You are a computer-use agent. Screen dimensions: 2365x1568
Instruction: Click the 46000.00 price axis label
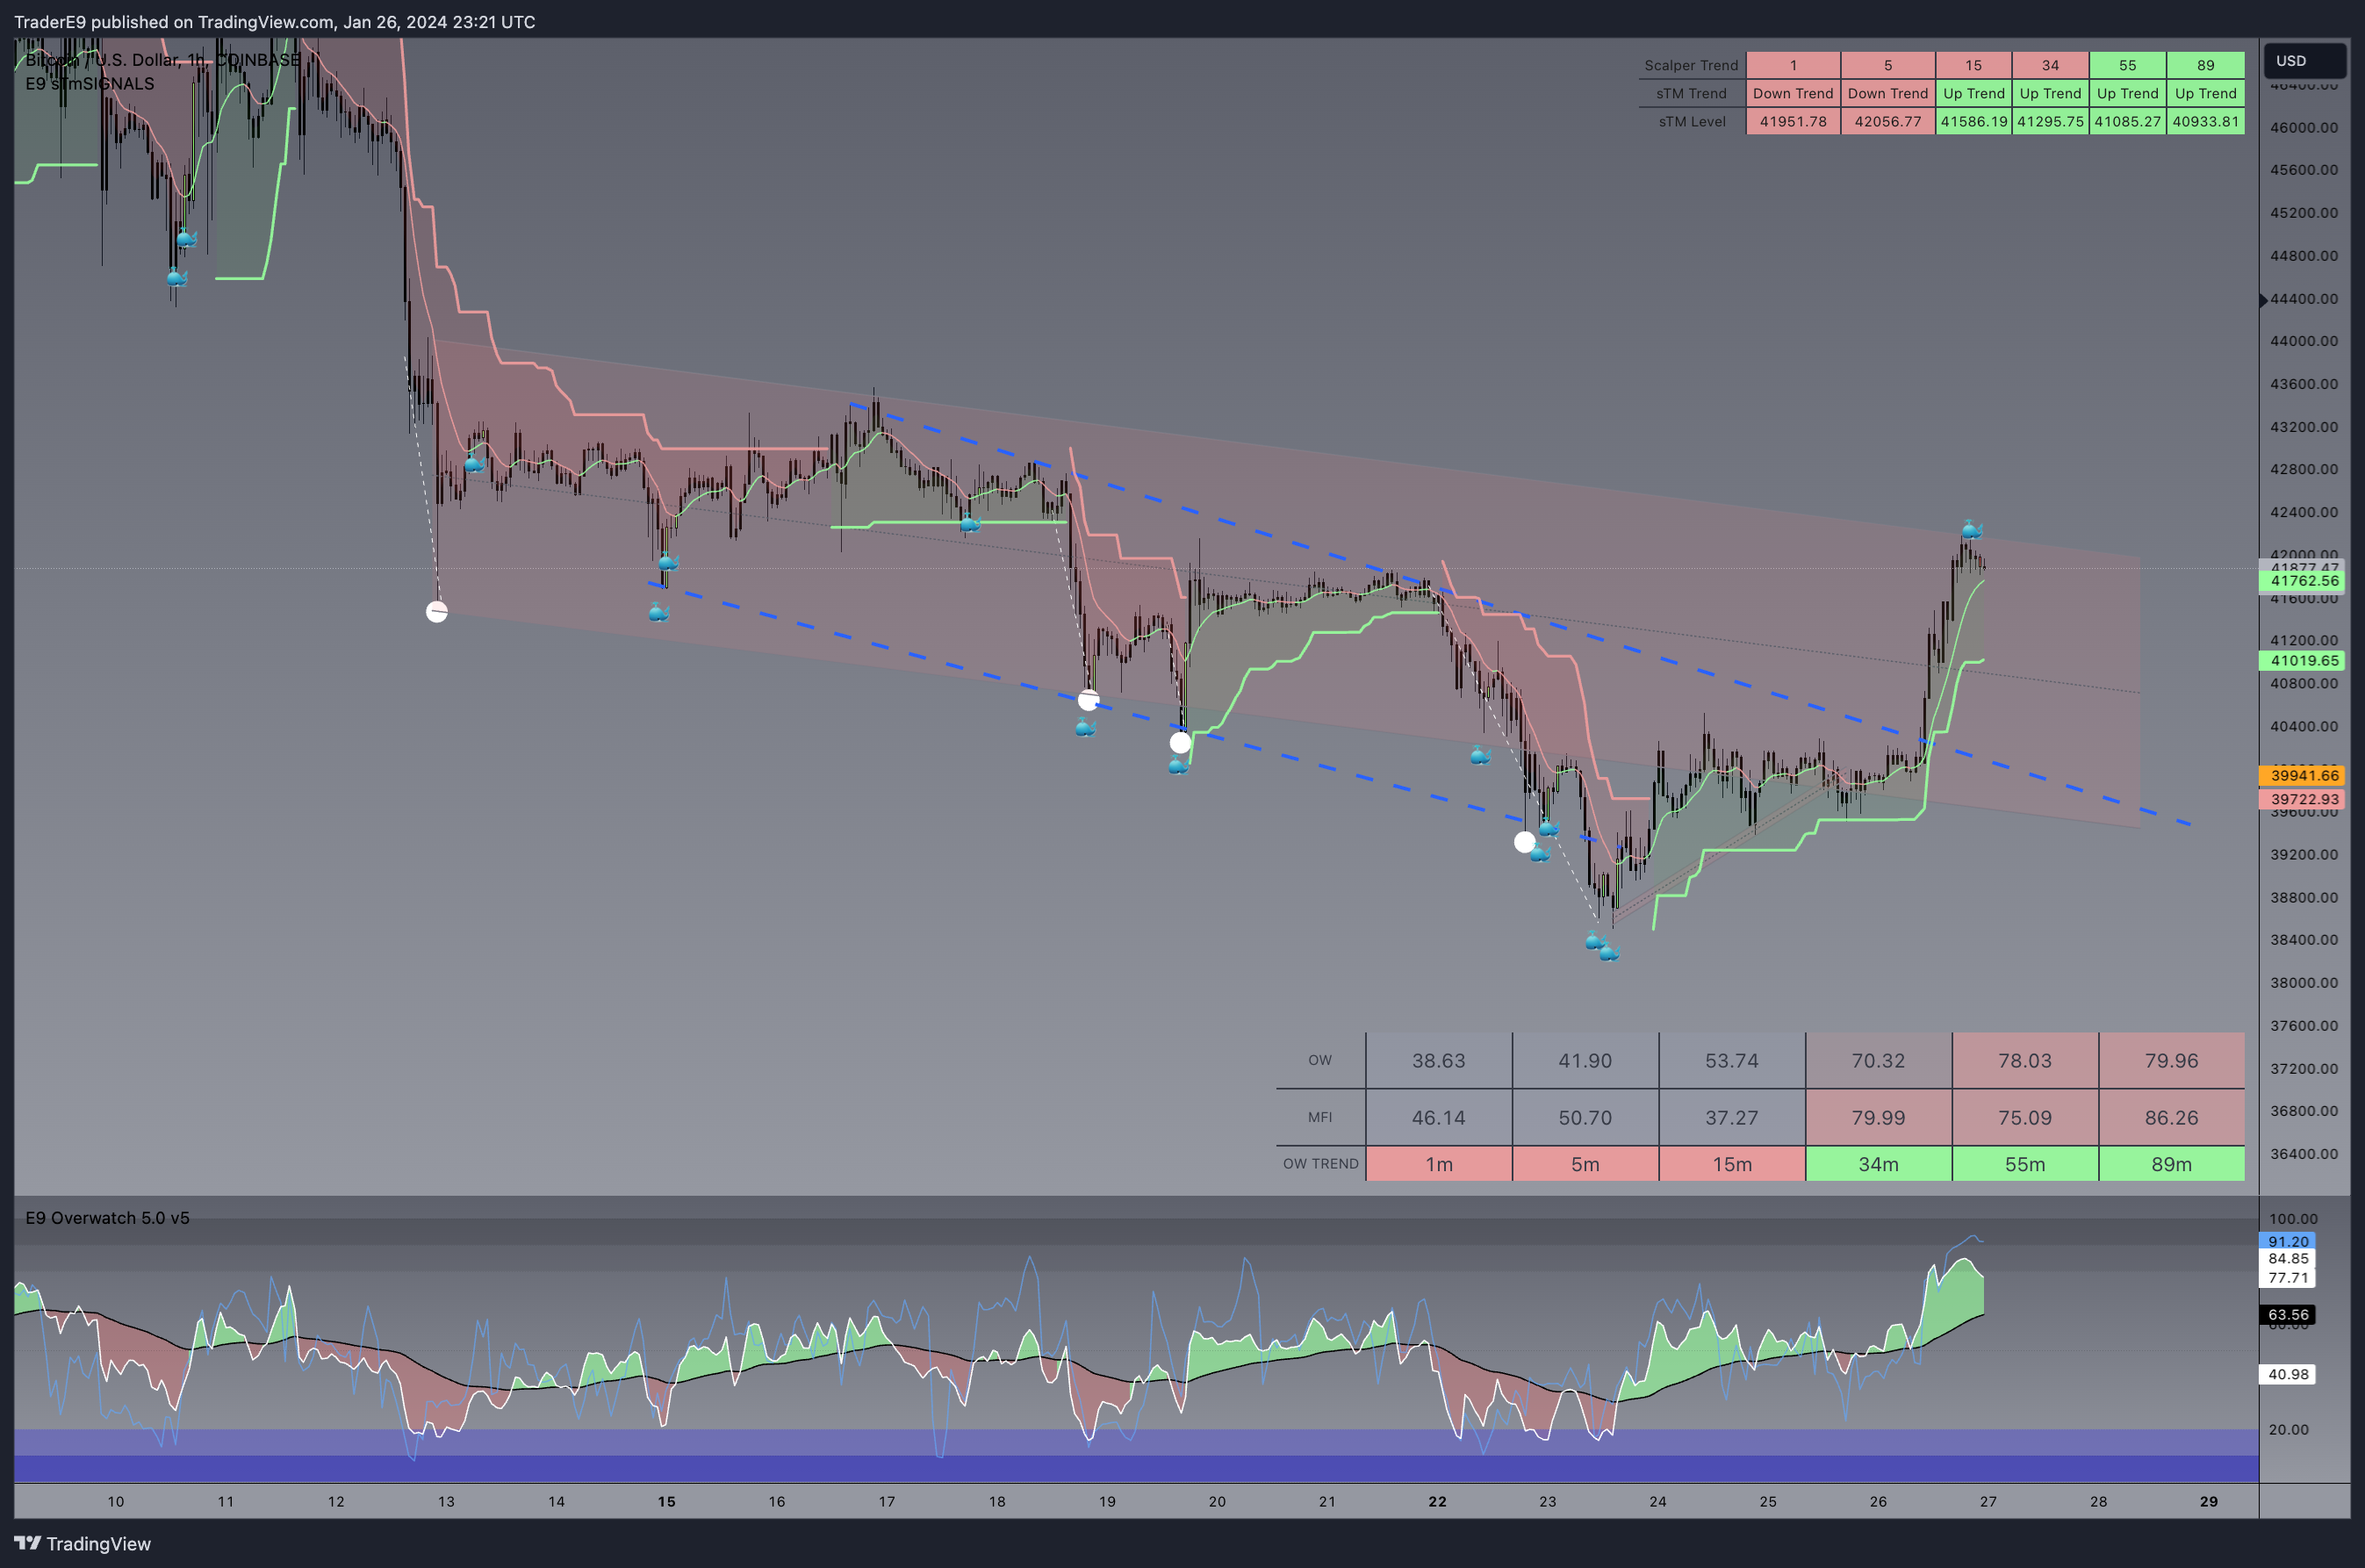coord(2304,127)
